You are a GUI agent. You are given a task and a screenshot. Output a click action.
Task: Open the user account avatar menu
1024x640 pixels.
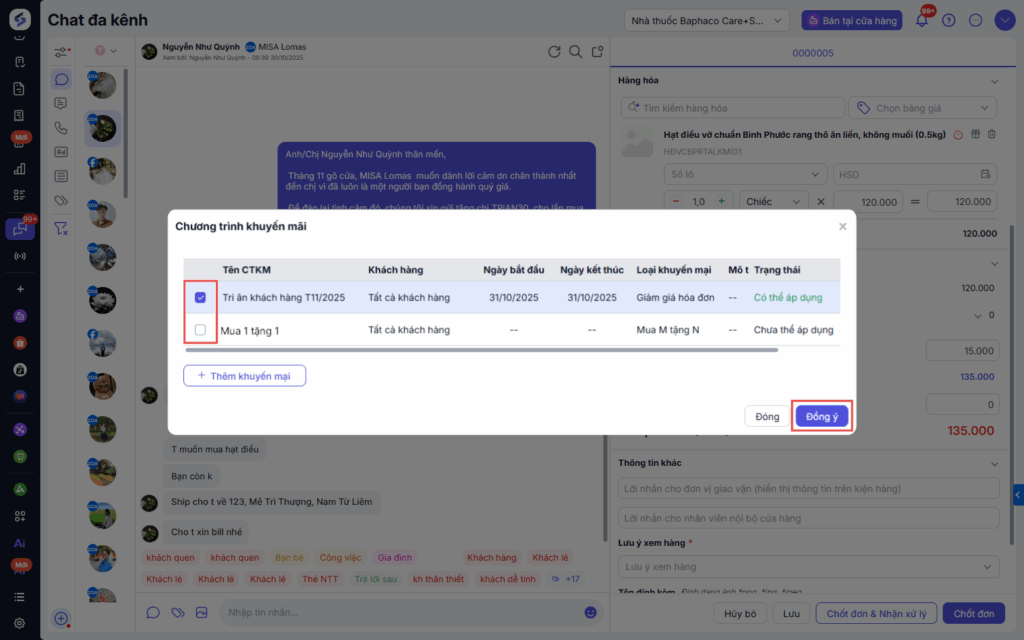tap(1004, 20)
